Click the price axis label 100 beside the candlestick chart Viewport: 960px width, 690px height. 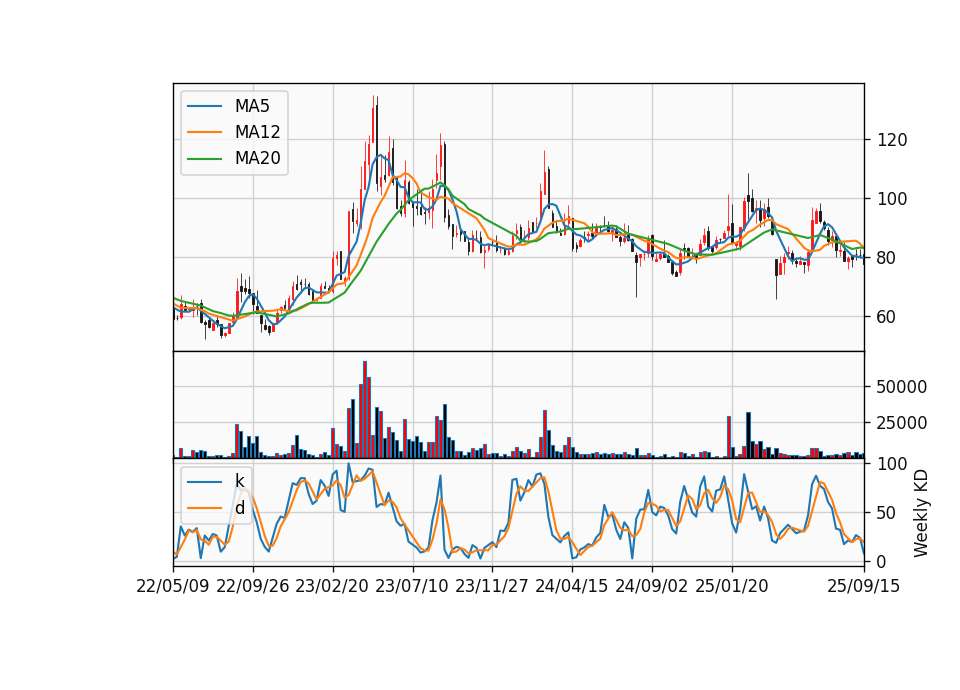point(892,199)
